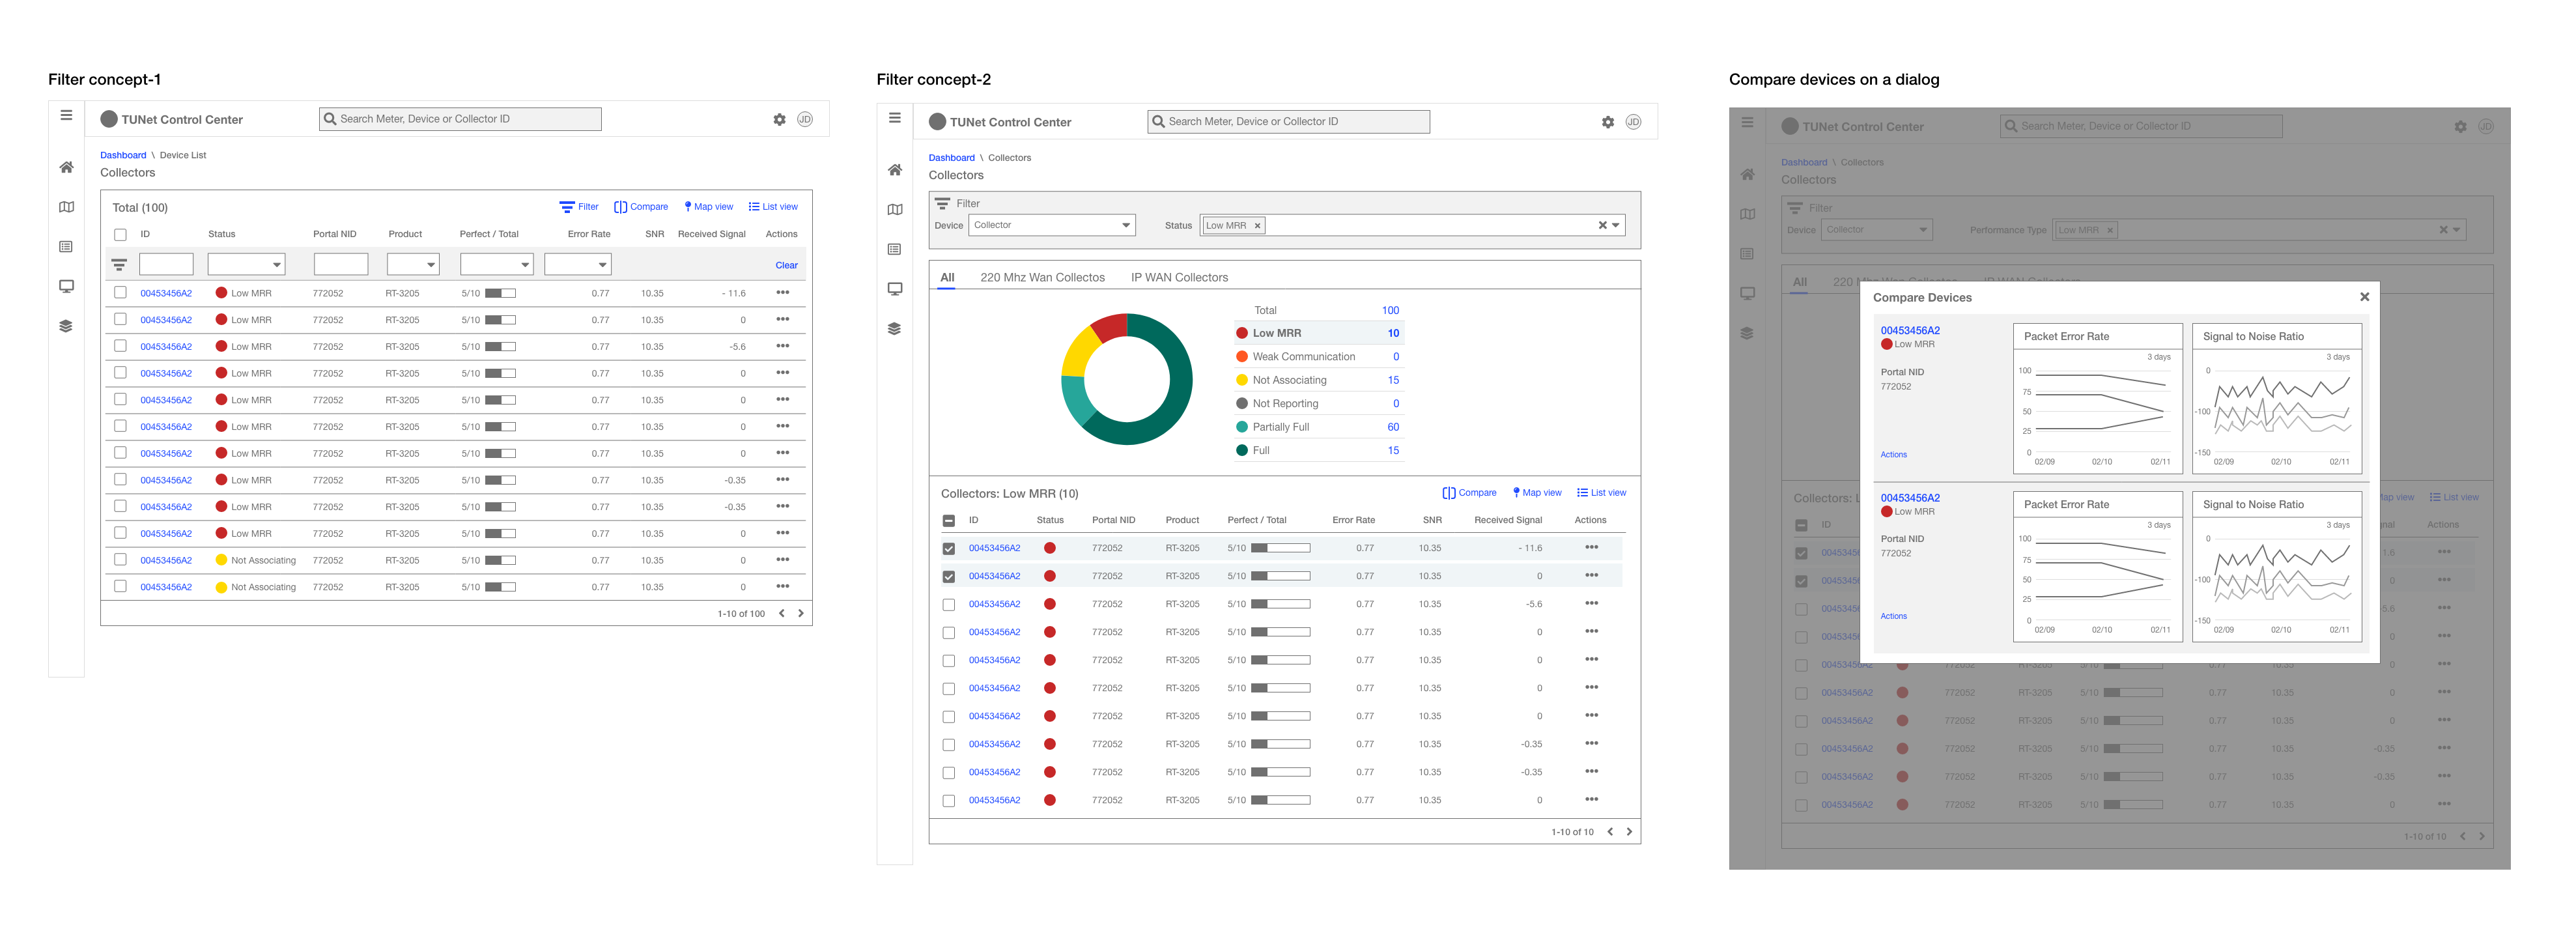This screenshot has height=927, width=2576.
Task: Check first Low MRR row in concept-1
Action: pyautogui.click(x=120, y=293)
